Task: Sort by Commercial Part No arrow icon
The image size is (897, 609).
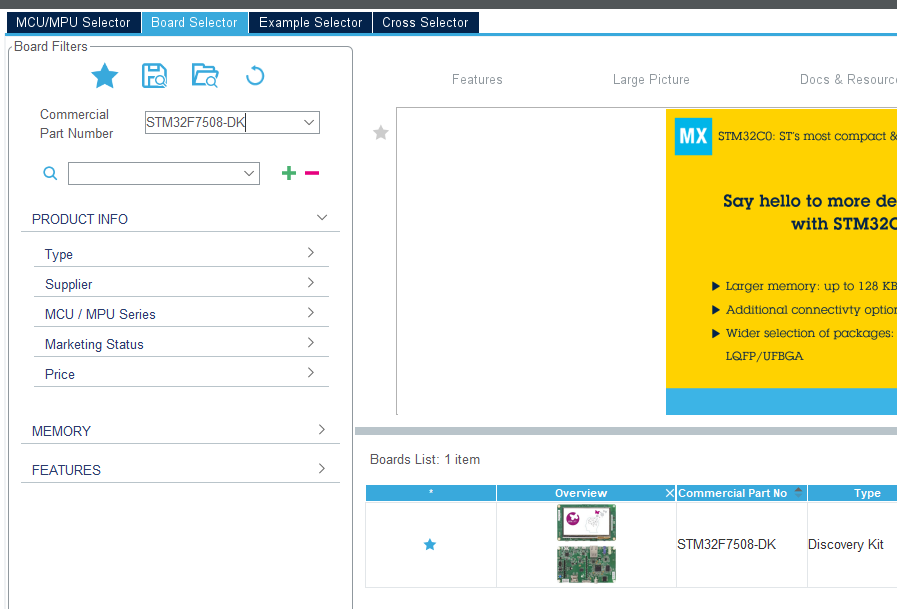Action: click(799, 492)
